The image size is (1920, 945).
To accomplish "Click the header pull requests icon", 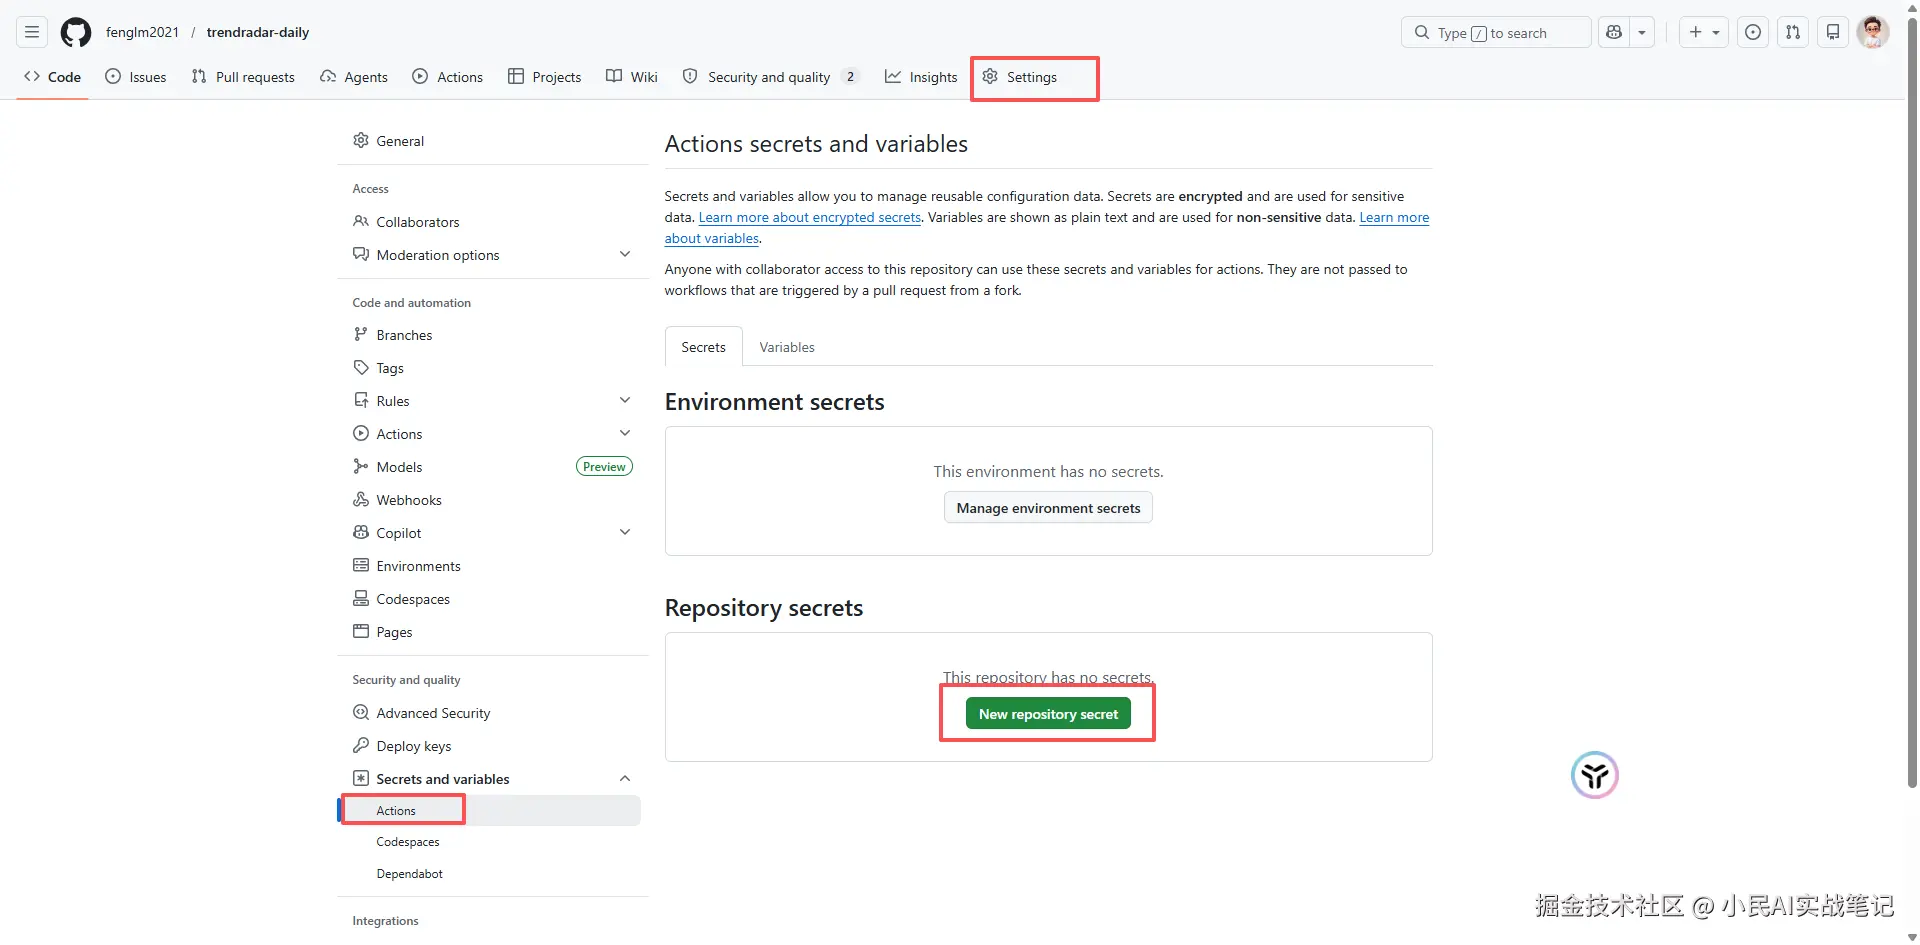I will (1792, 33).
